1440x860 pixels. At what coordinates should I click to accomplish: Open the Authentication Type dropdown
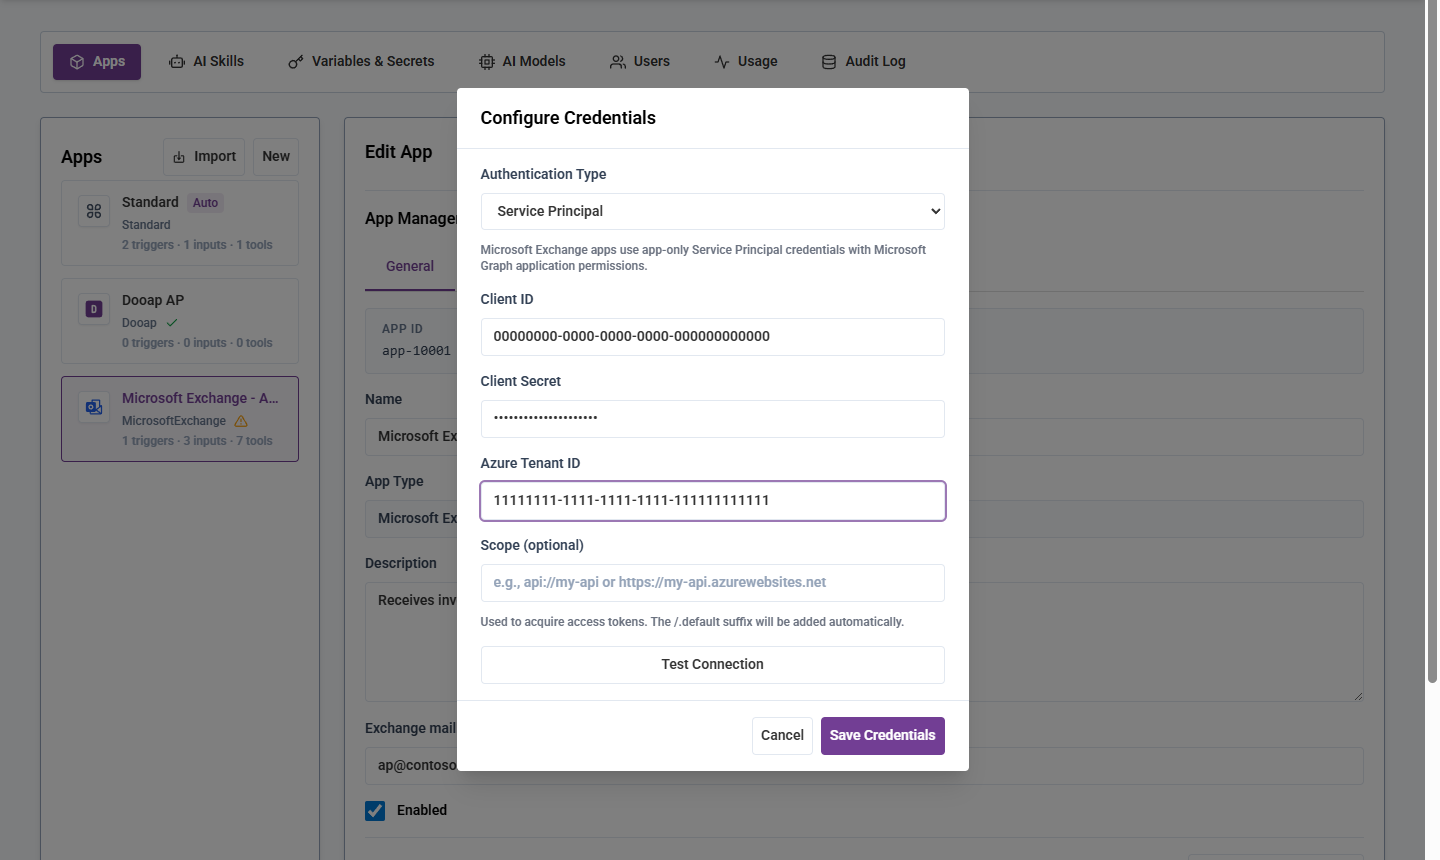click(x=713, y=212)
